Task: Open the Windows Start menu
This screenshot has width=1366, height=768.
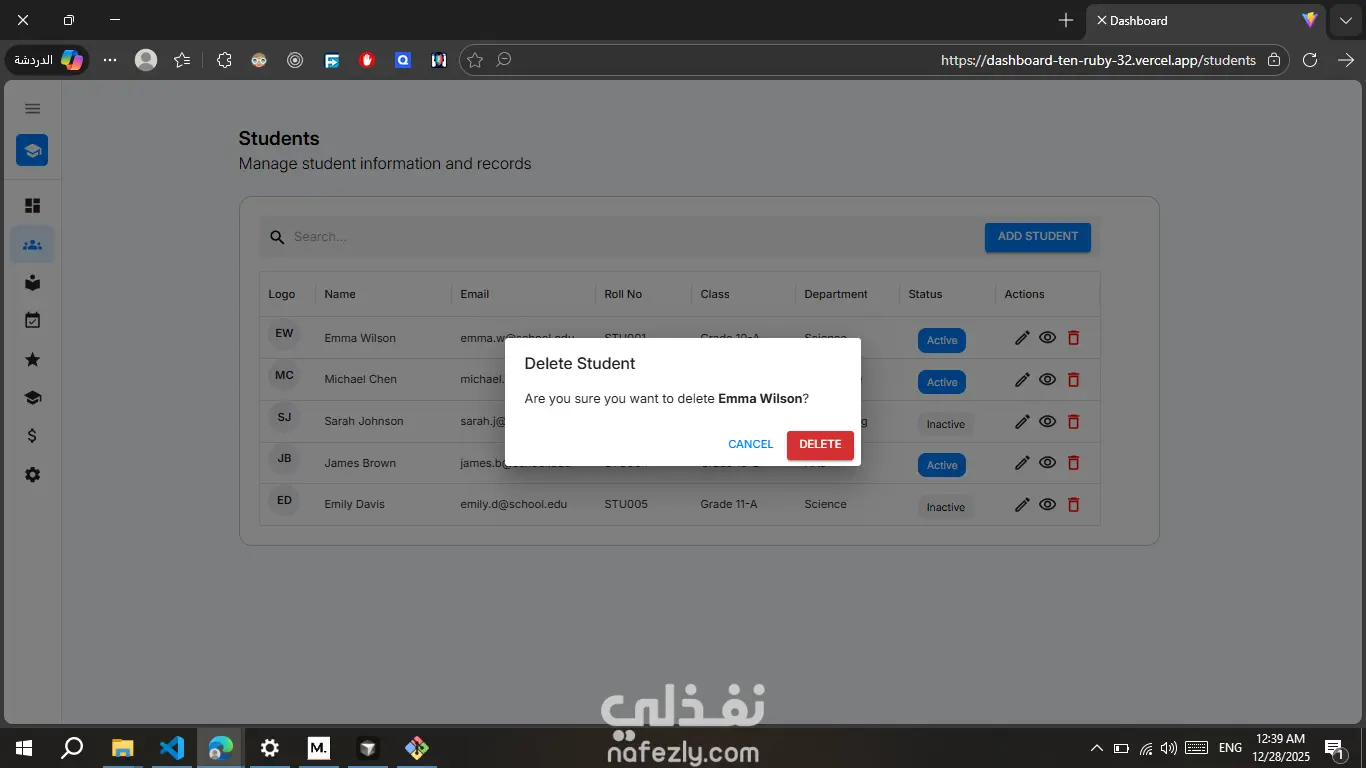Action: pos(23,747)
